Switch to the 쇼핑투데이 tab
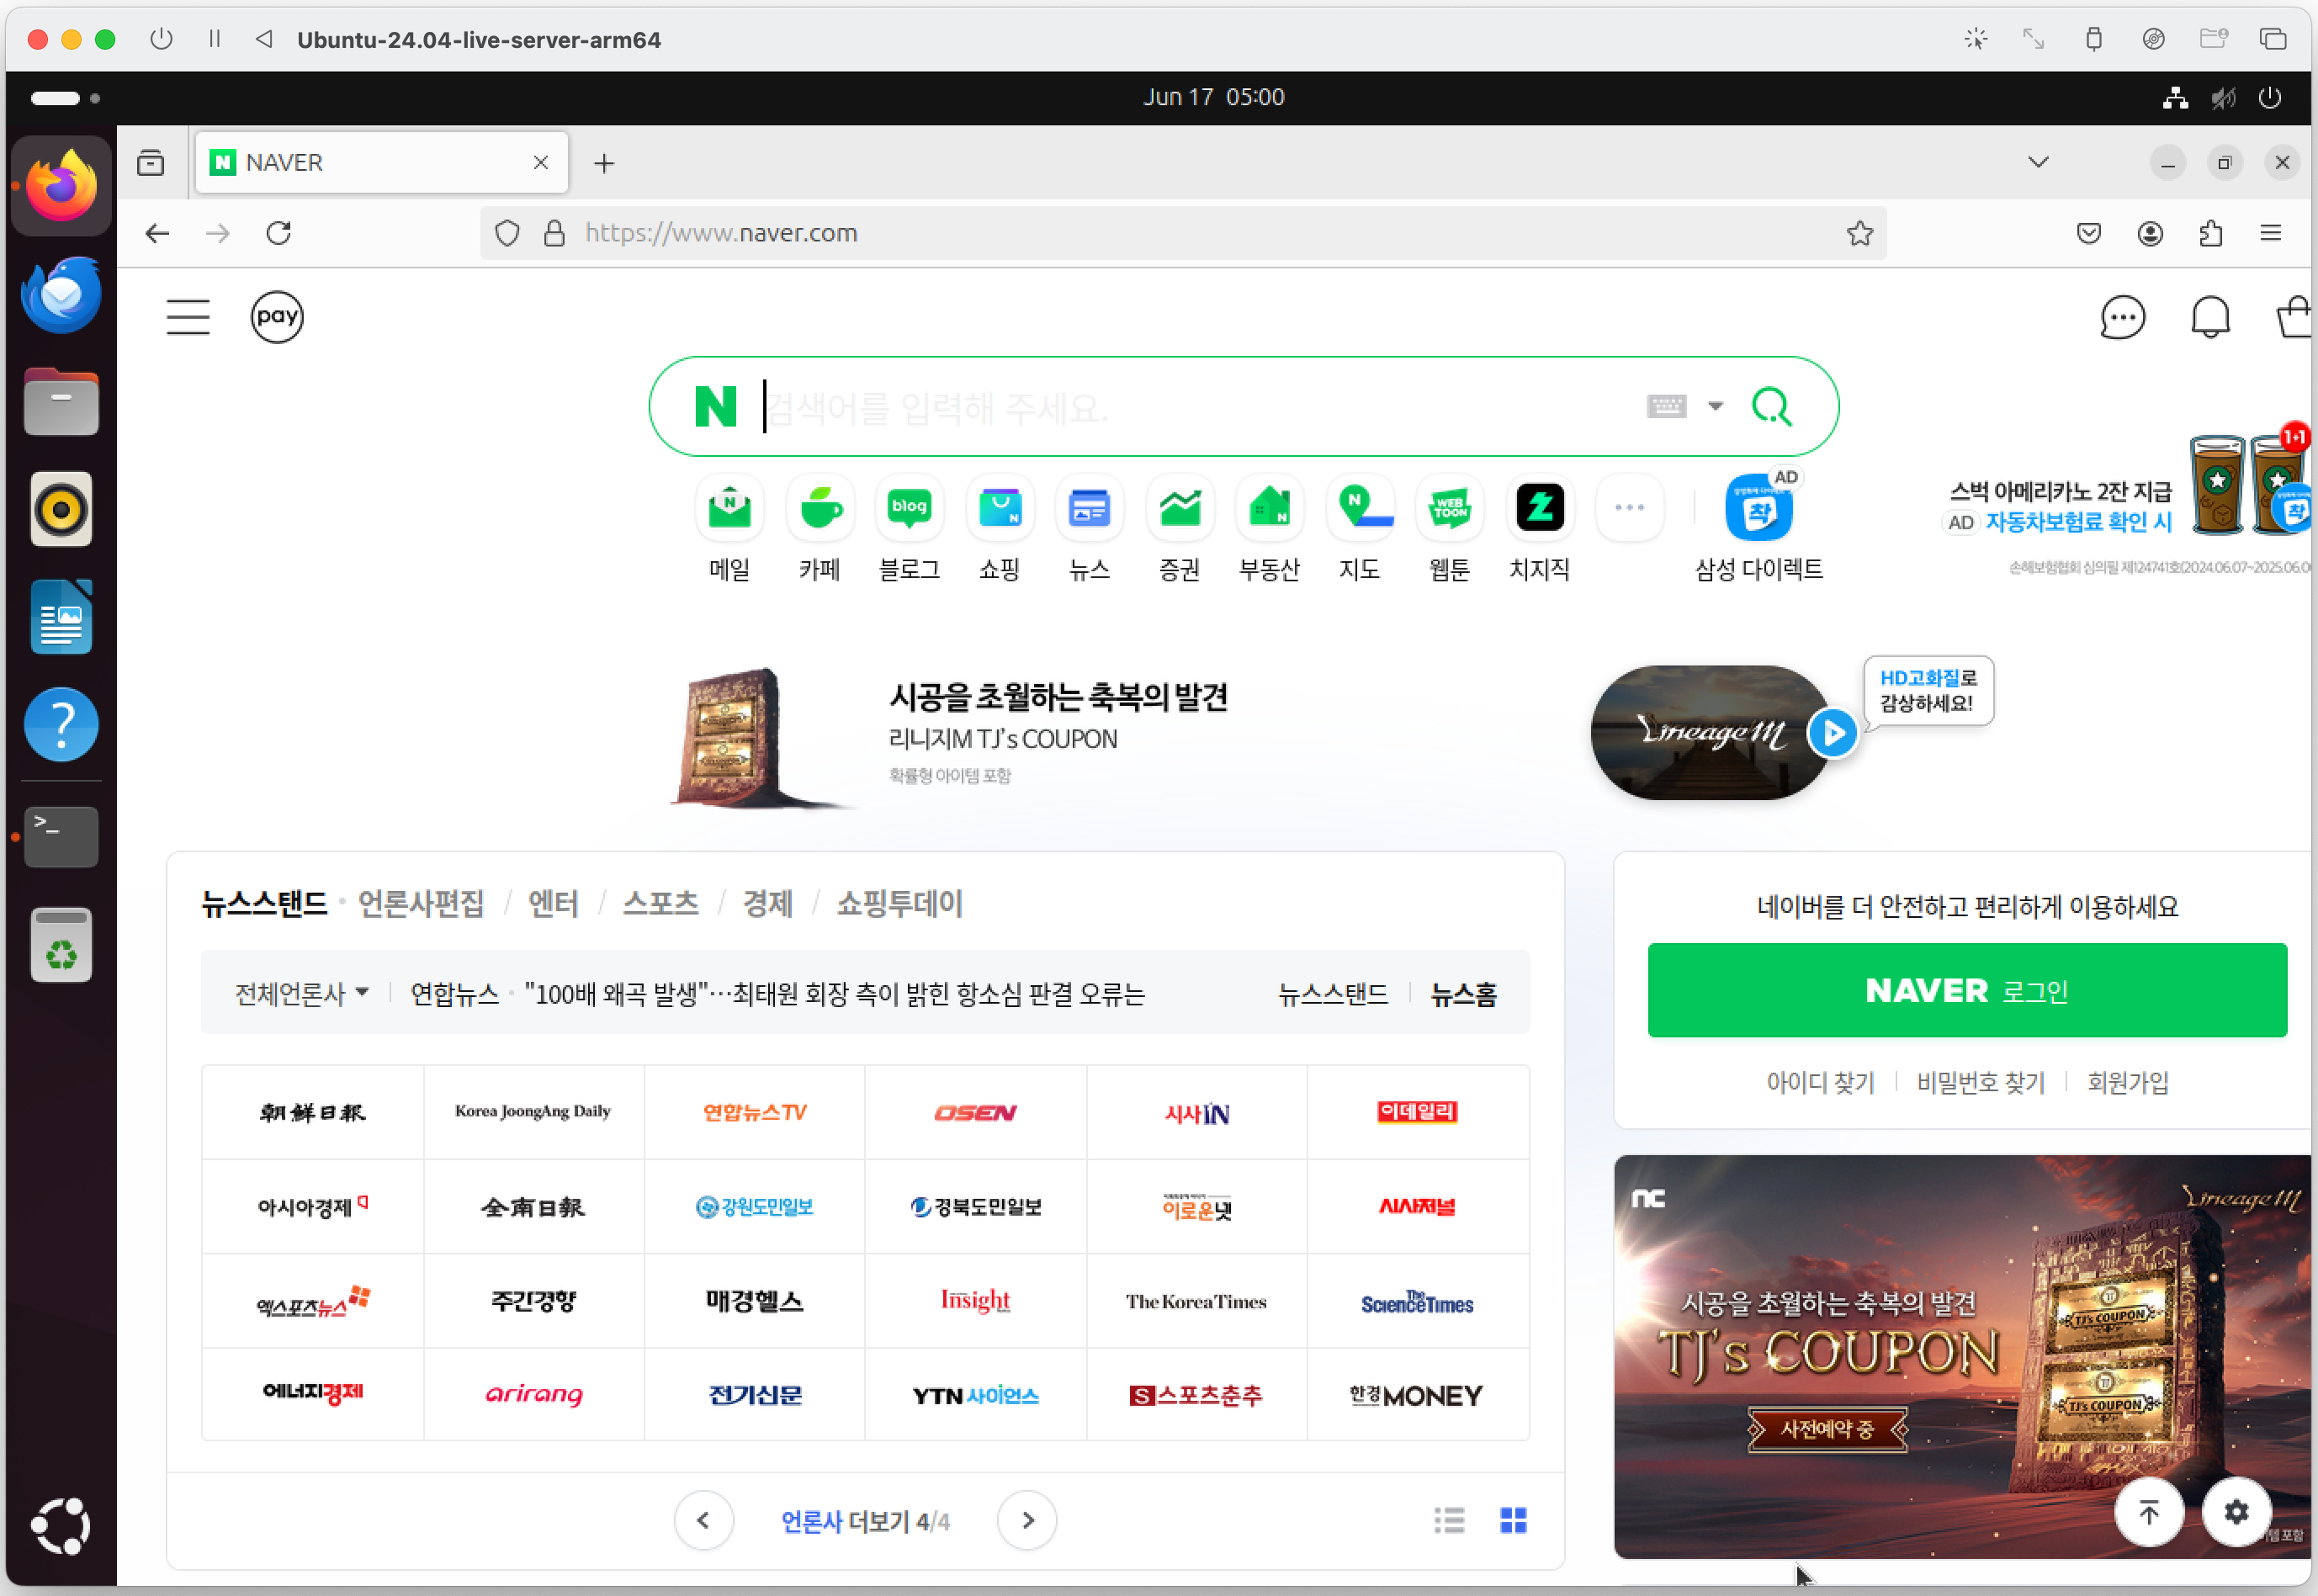 pyautogui.click(x=899, y=903)
